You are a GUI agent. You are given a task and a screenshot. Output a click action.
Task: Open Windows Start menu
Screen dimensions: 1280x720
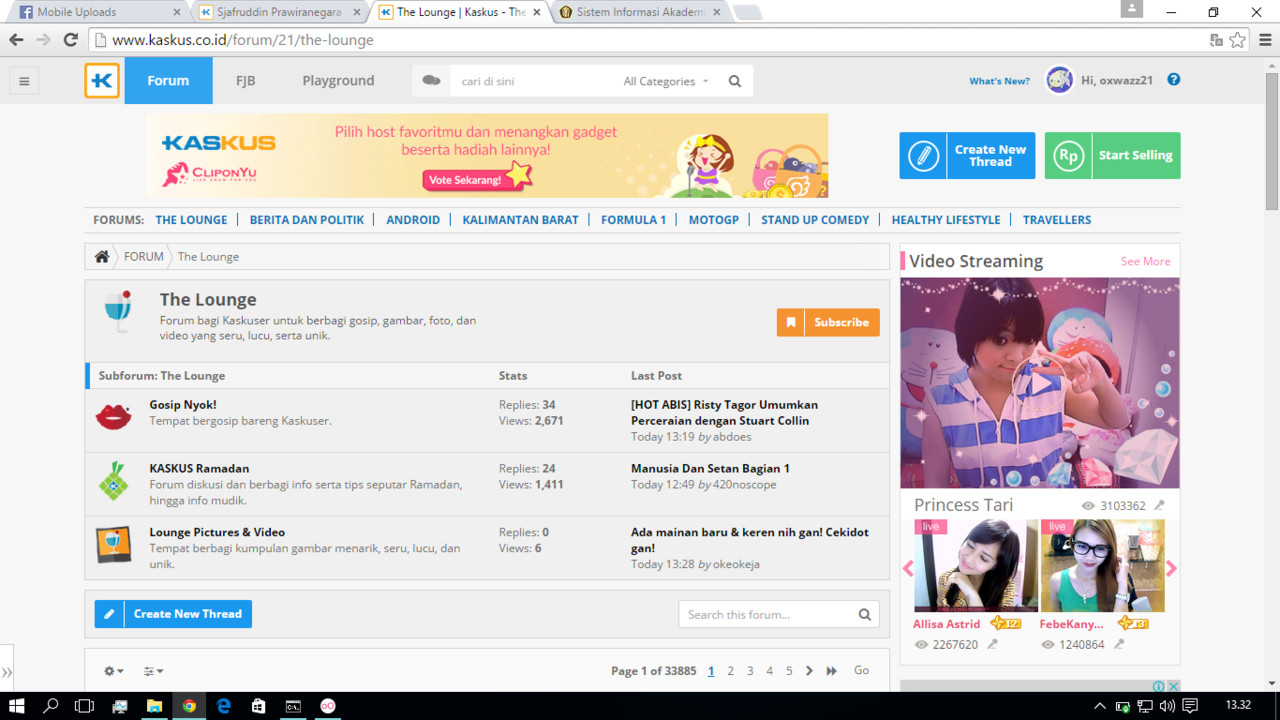17,706
